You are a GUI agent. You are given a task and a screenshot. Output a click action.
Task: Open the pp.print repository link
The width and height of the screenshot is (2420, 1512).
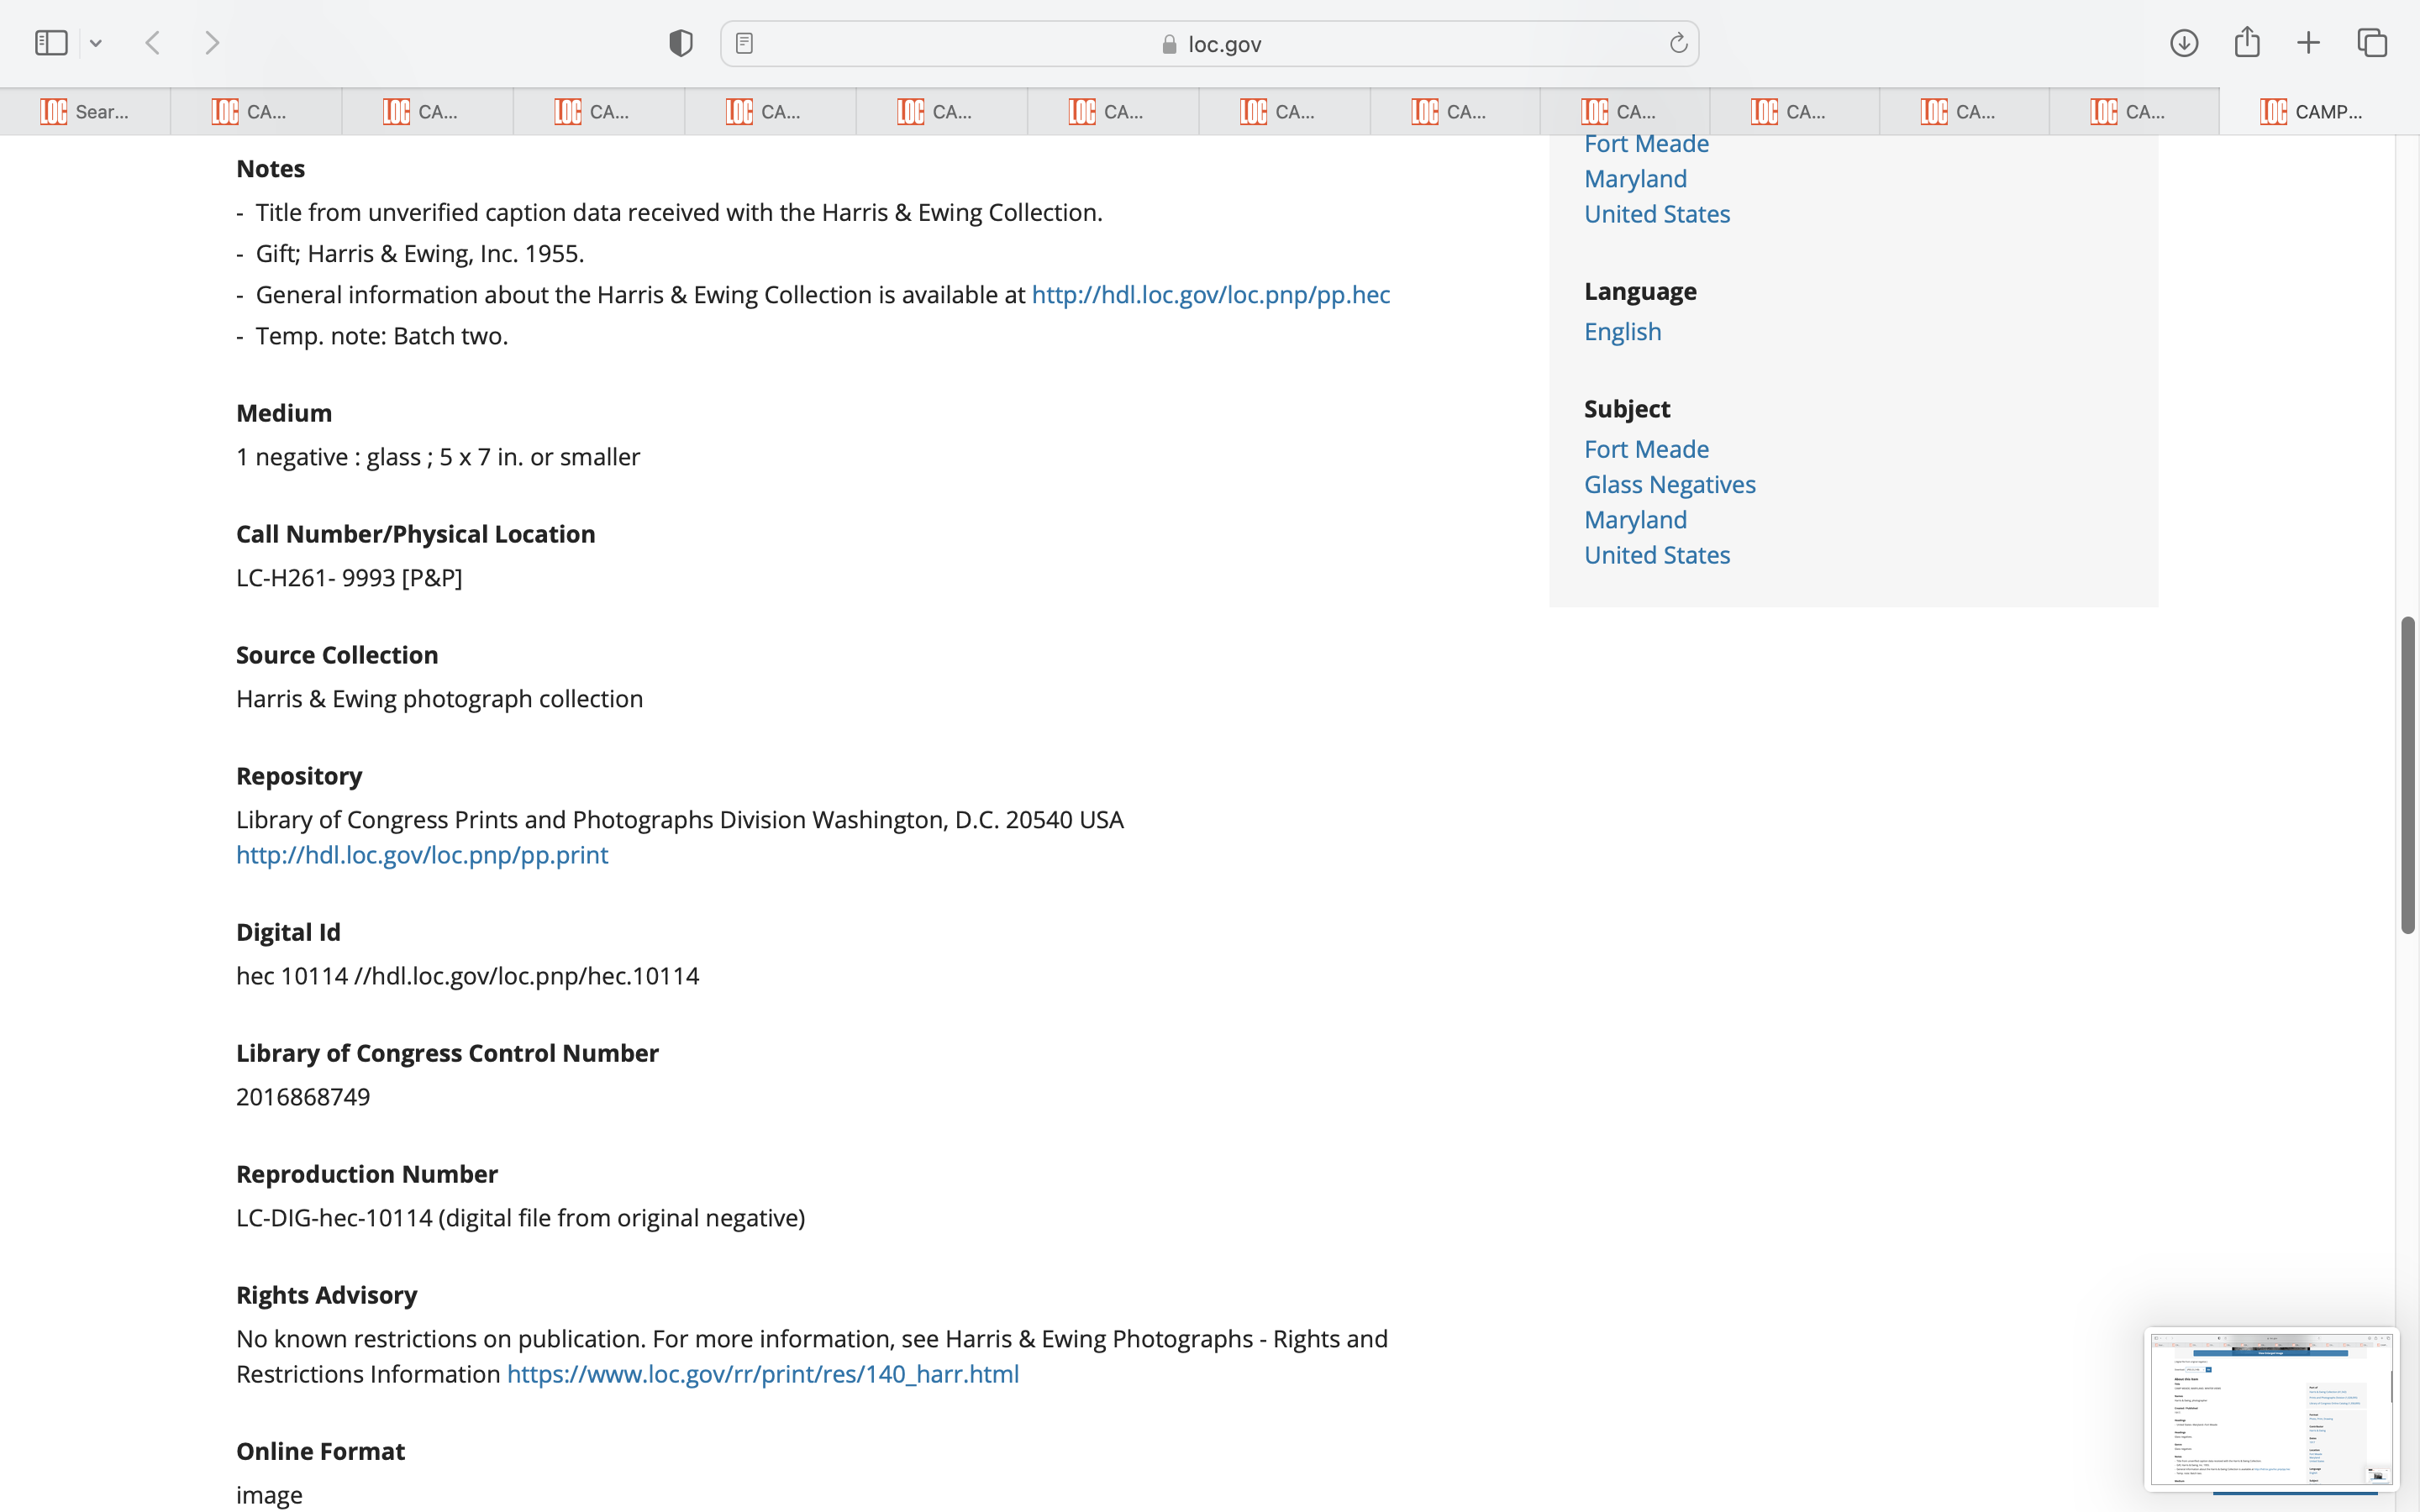(x=422, y=855)
